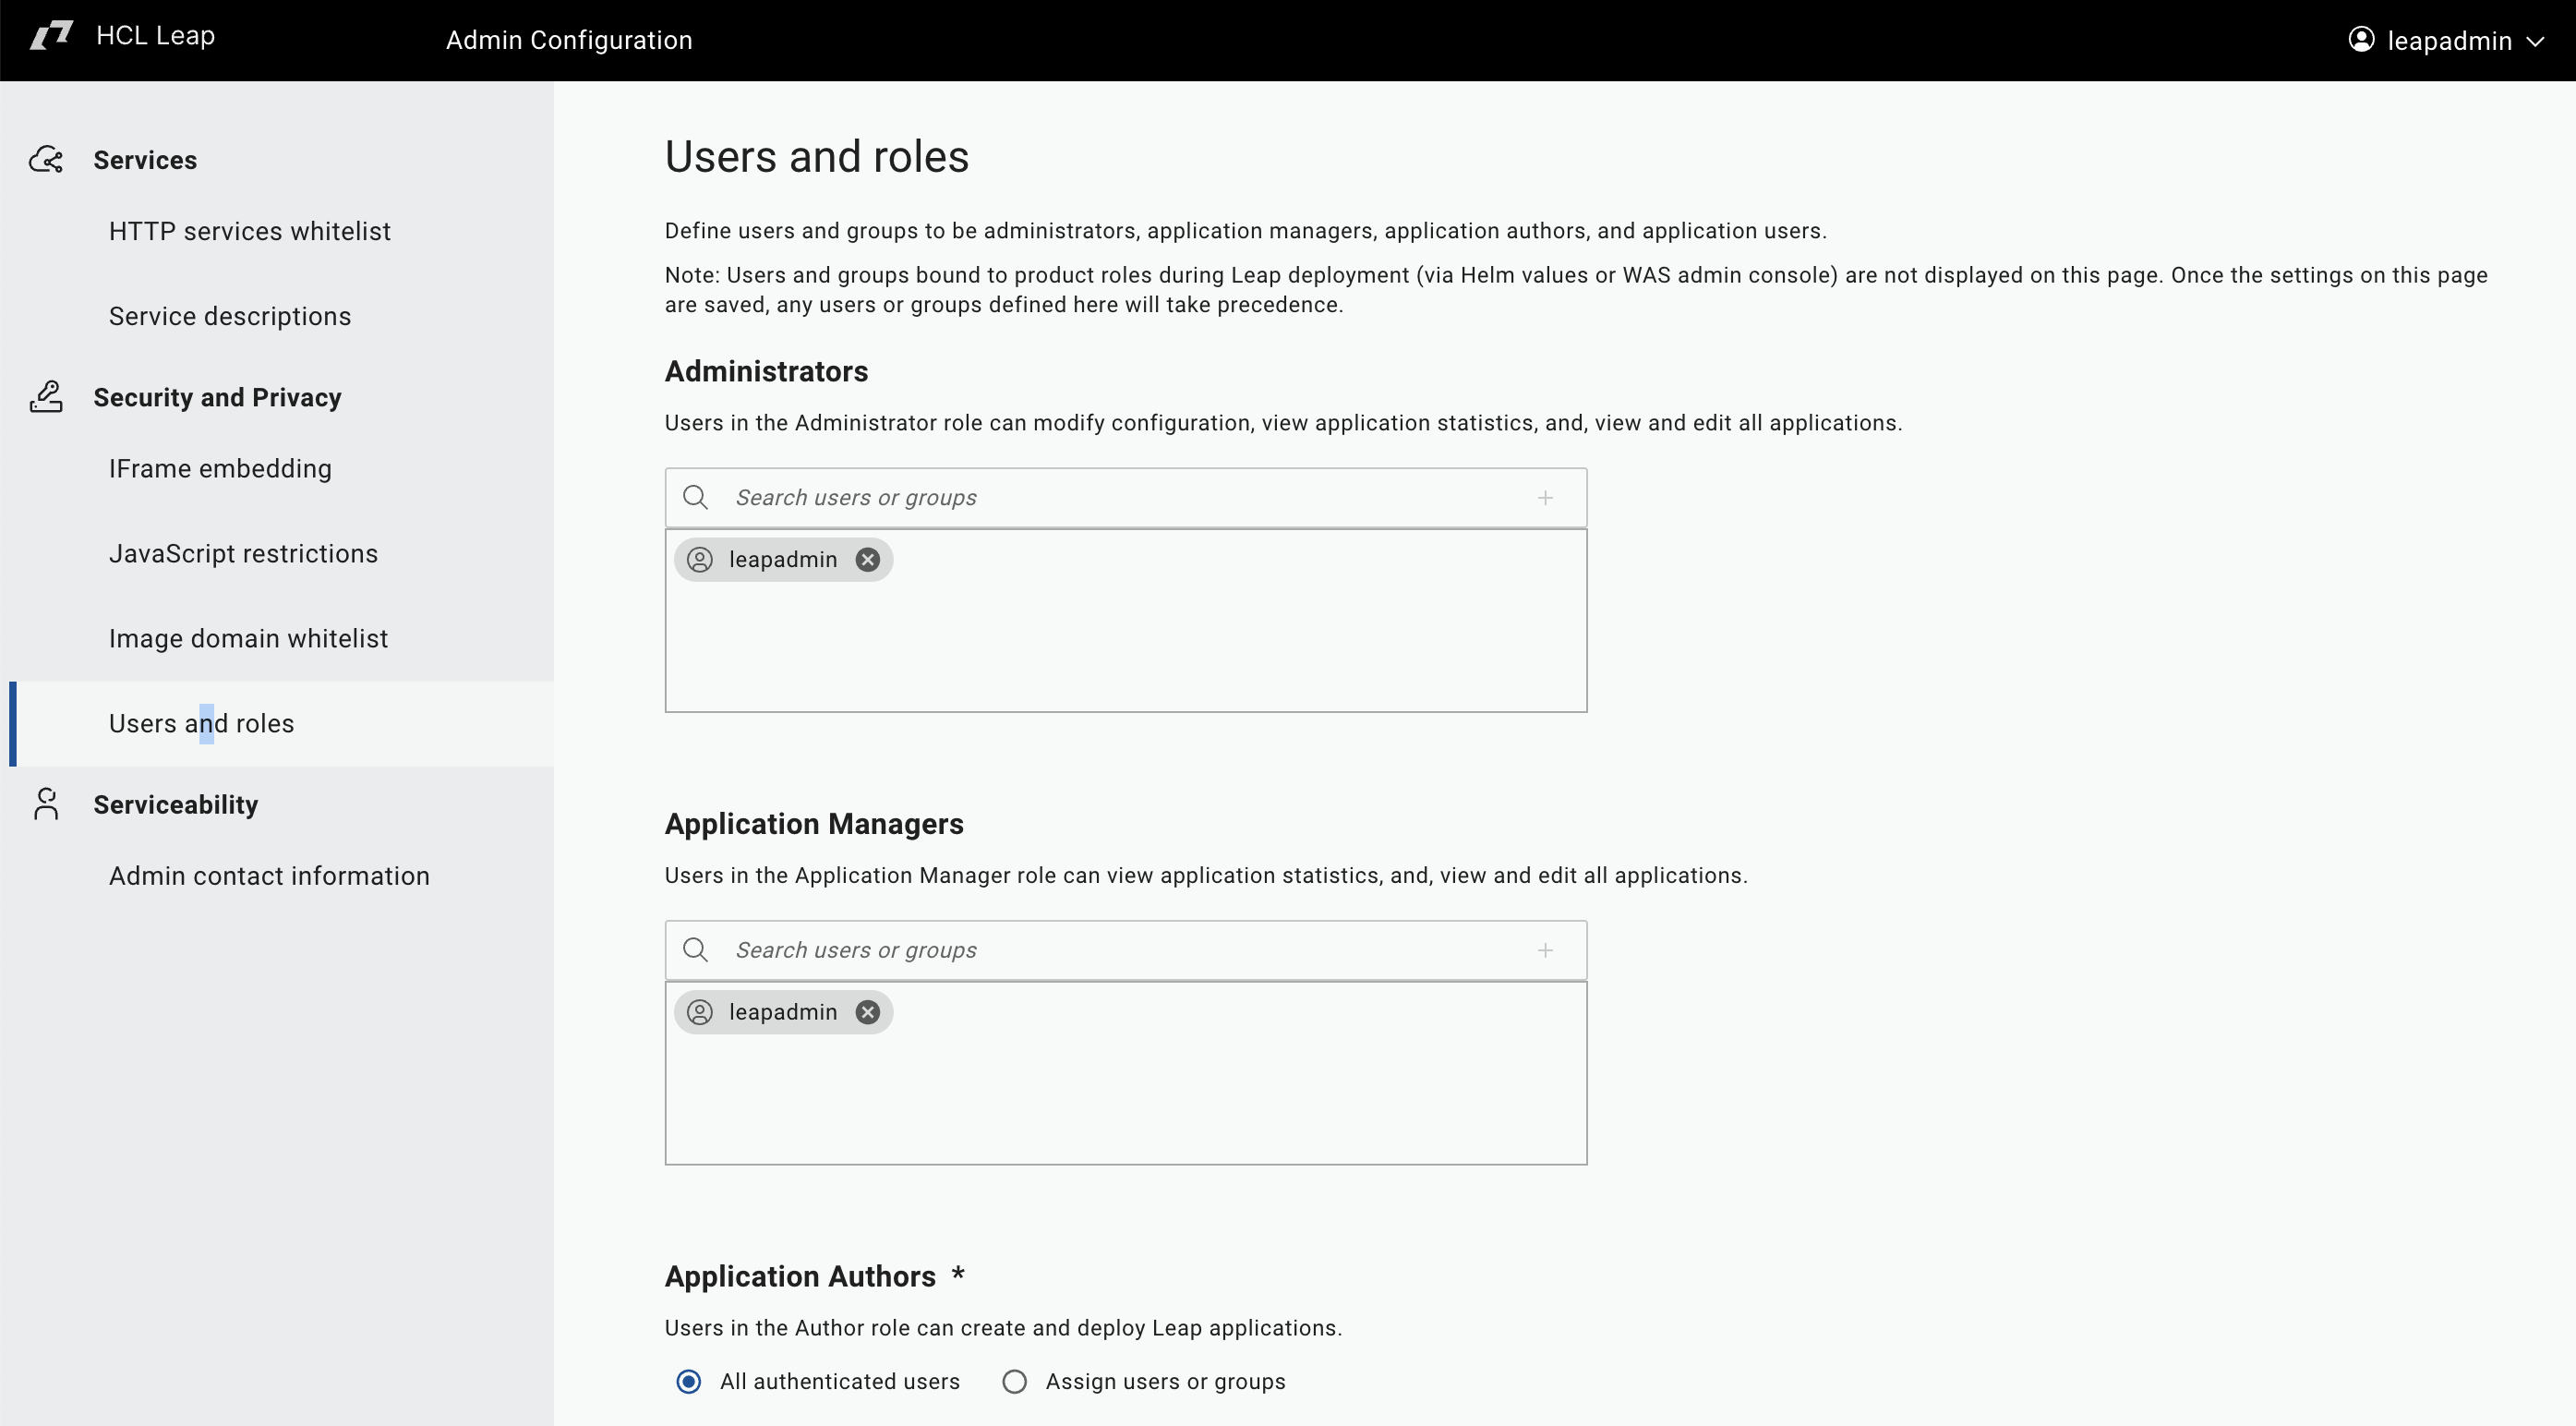Focus the Administrators search users field

click(x=1120, y=497)
